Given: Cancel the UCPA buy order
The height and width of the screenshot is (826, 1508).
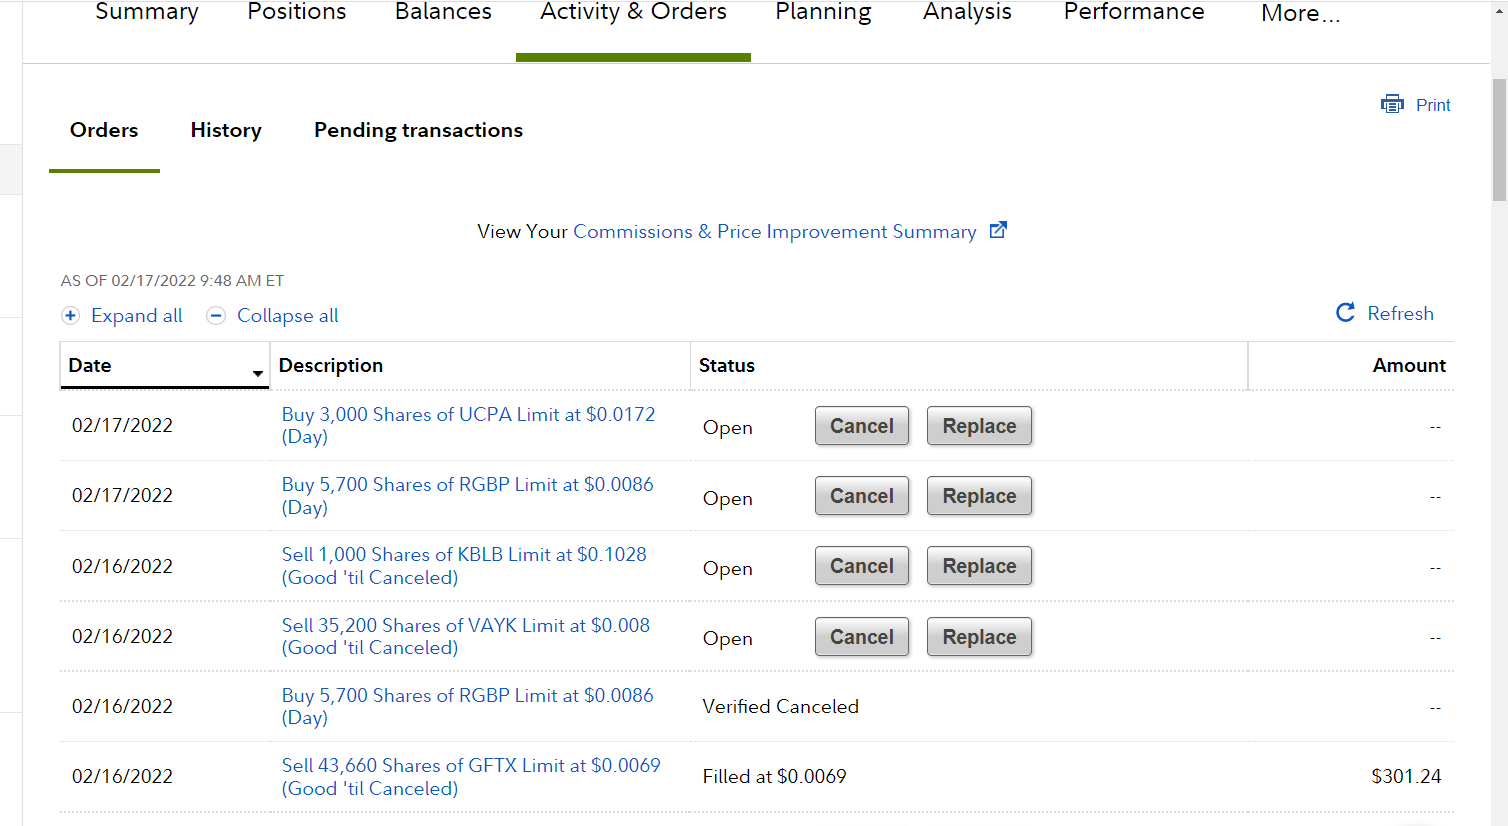Looking at the screenshot, I should tap(861, 426).
